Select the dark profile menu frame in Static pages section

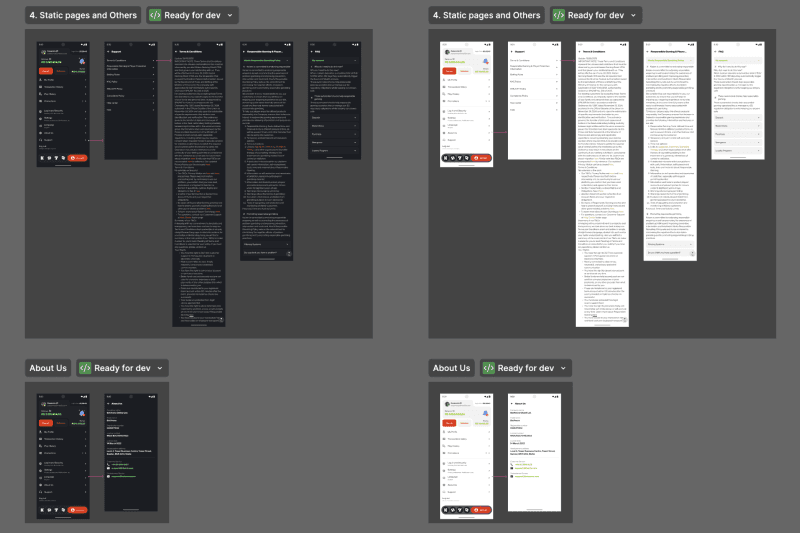pyautogui.click(x=63, y=105)
